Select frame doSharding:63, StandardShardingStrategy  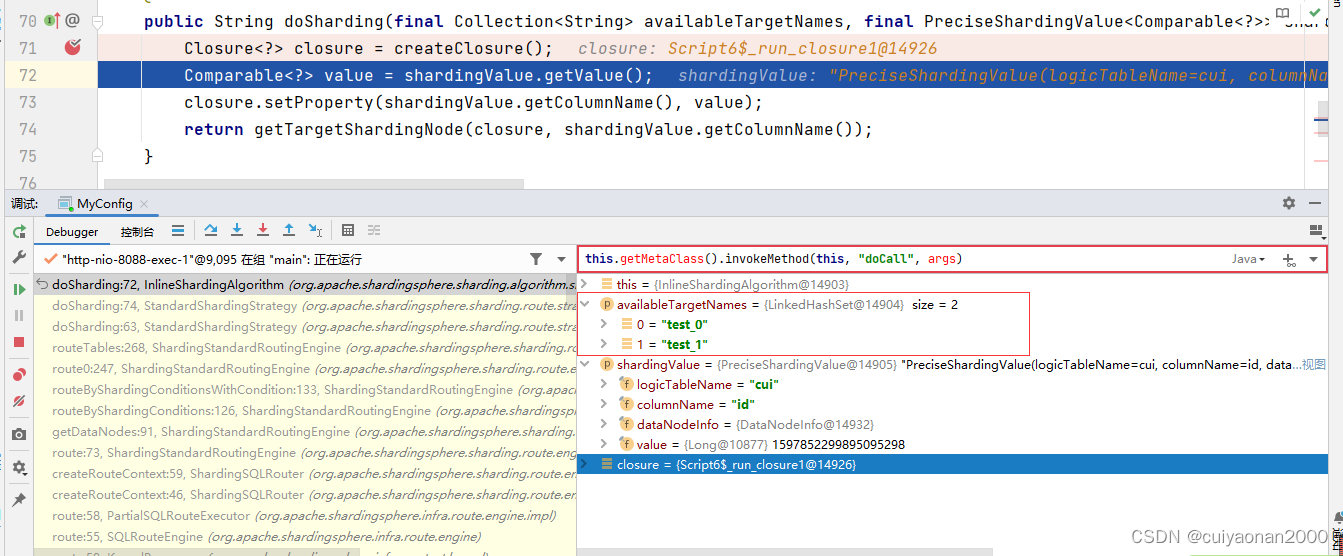pos(305,326)
